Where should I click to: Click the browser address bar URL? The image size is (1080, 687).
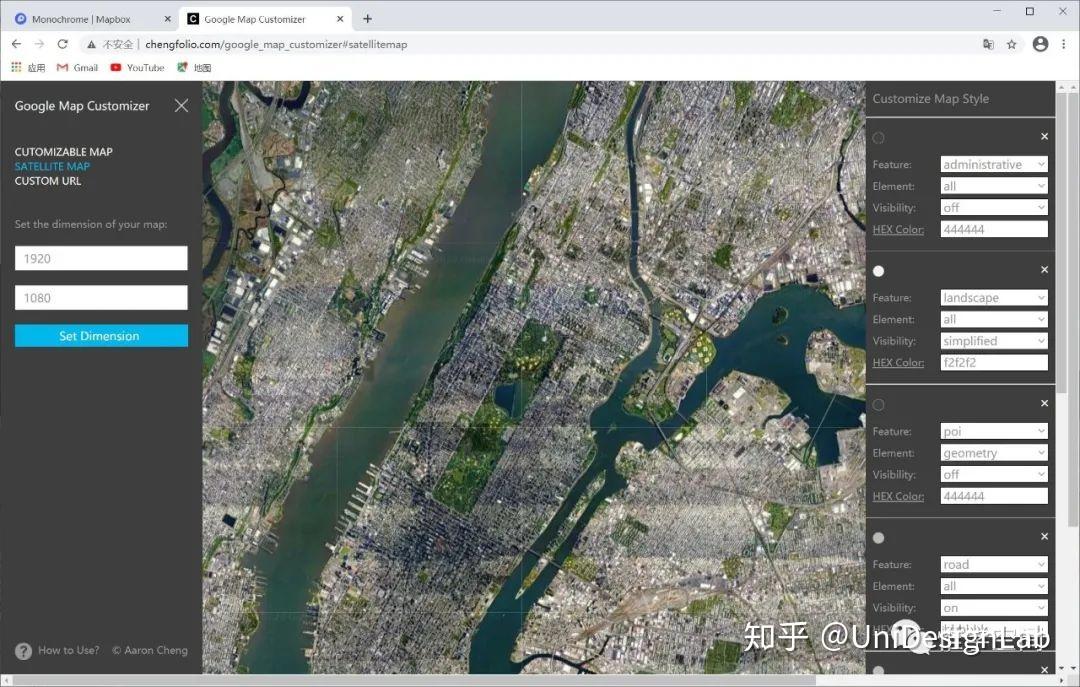point(276,44)
